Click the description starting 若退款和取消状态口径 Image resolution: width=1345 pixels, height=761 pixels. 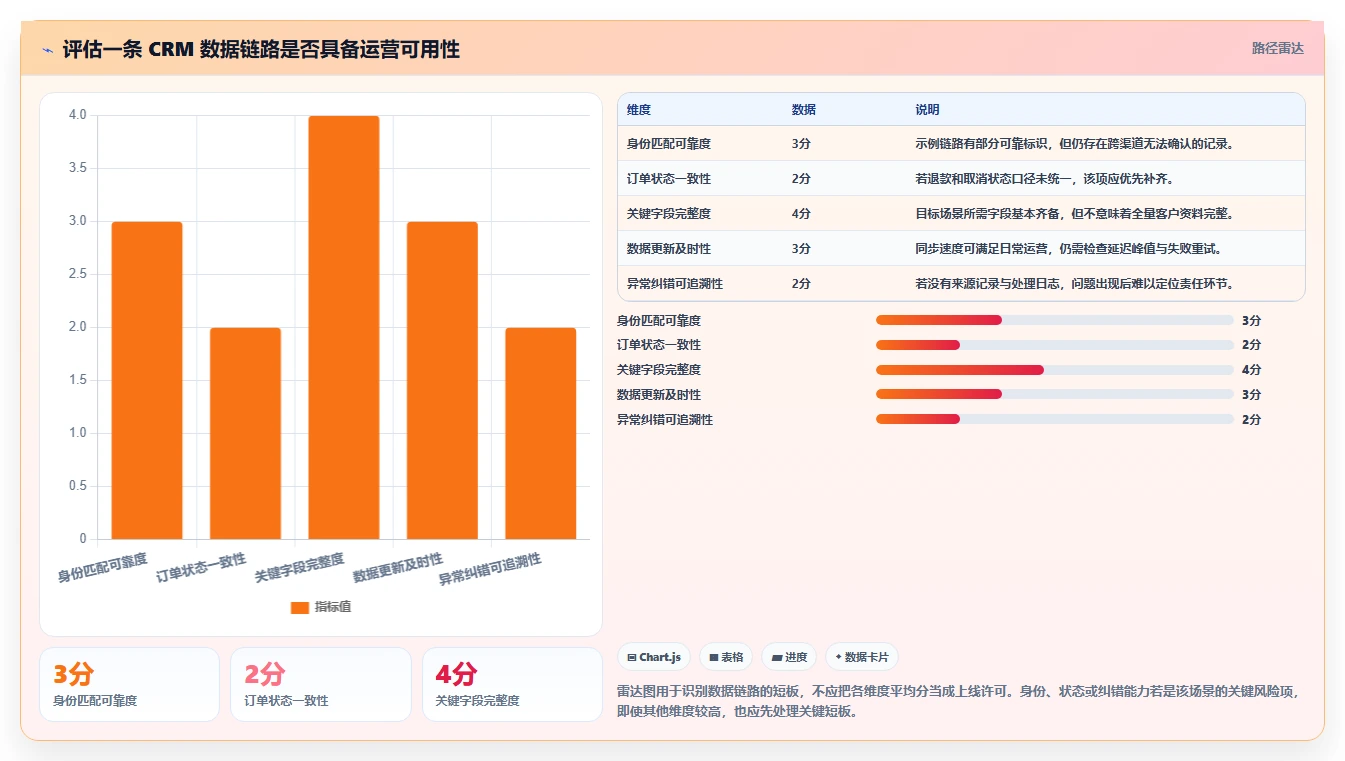(x=1046, y=179)
